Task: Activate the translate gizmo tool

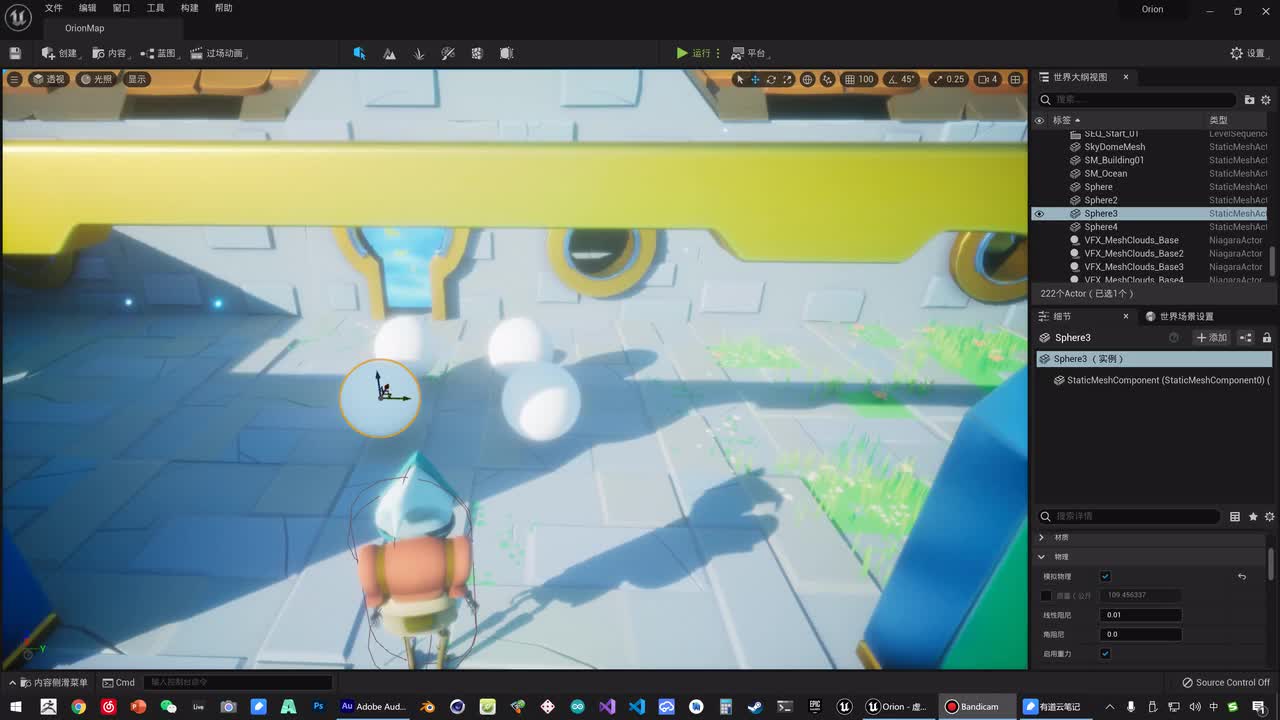Action: 755,79
